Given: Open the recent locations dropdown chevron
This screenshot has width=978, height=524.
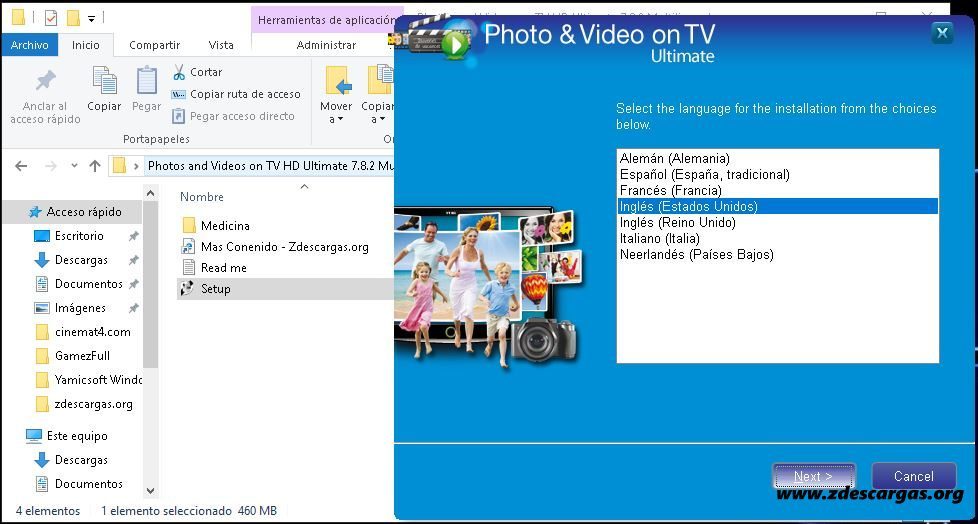Looking at the screenshot, I should tap(74, 166).
